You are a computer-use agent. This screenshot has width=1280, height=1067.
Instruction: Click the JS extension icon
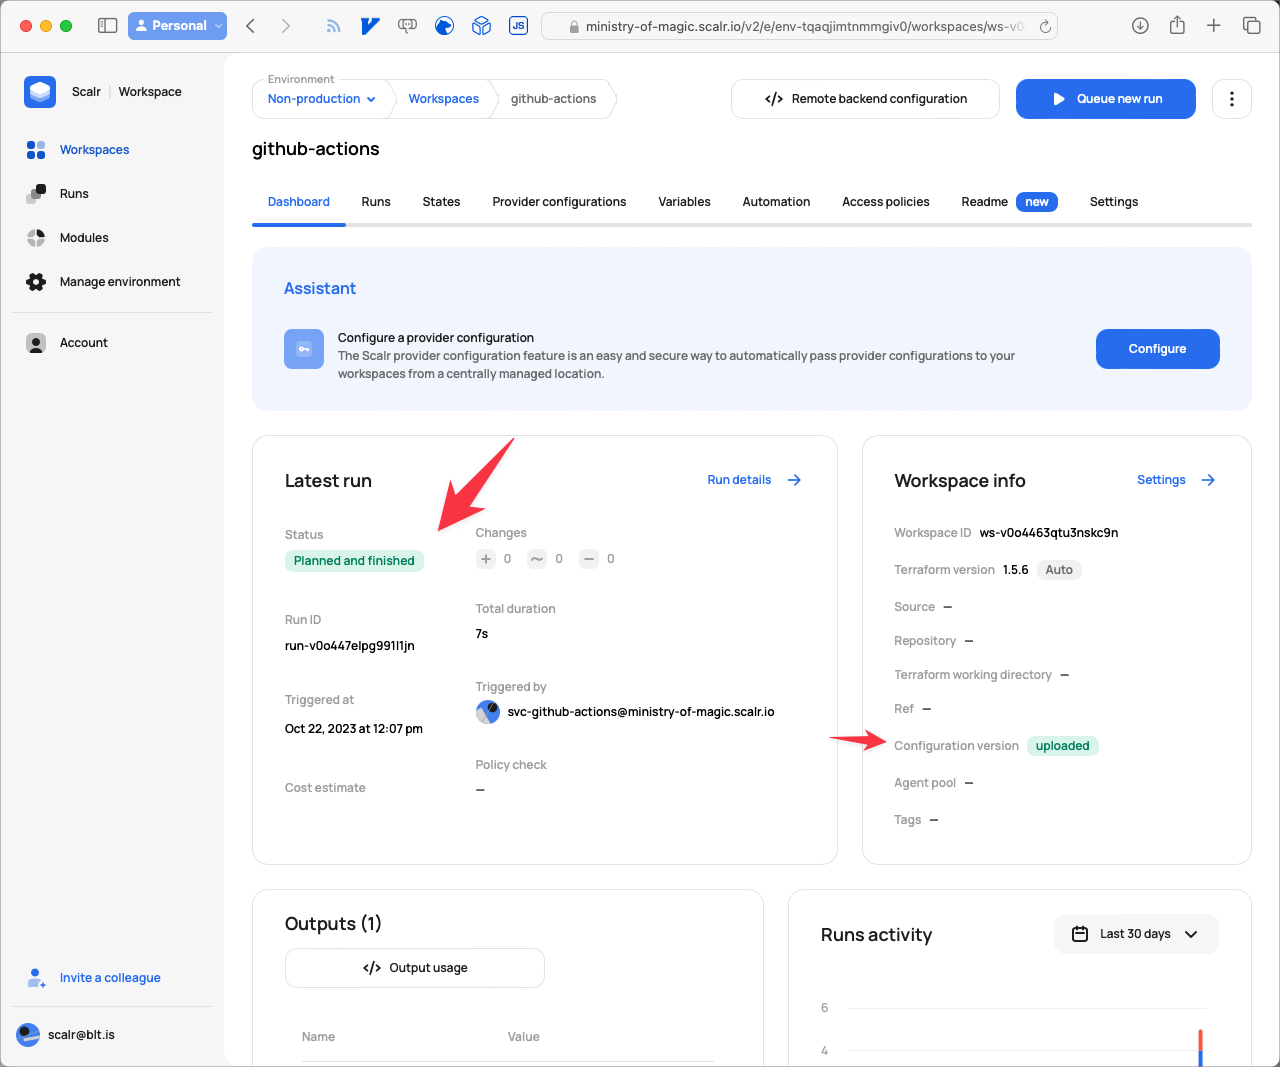tap(518, 26)
